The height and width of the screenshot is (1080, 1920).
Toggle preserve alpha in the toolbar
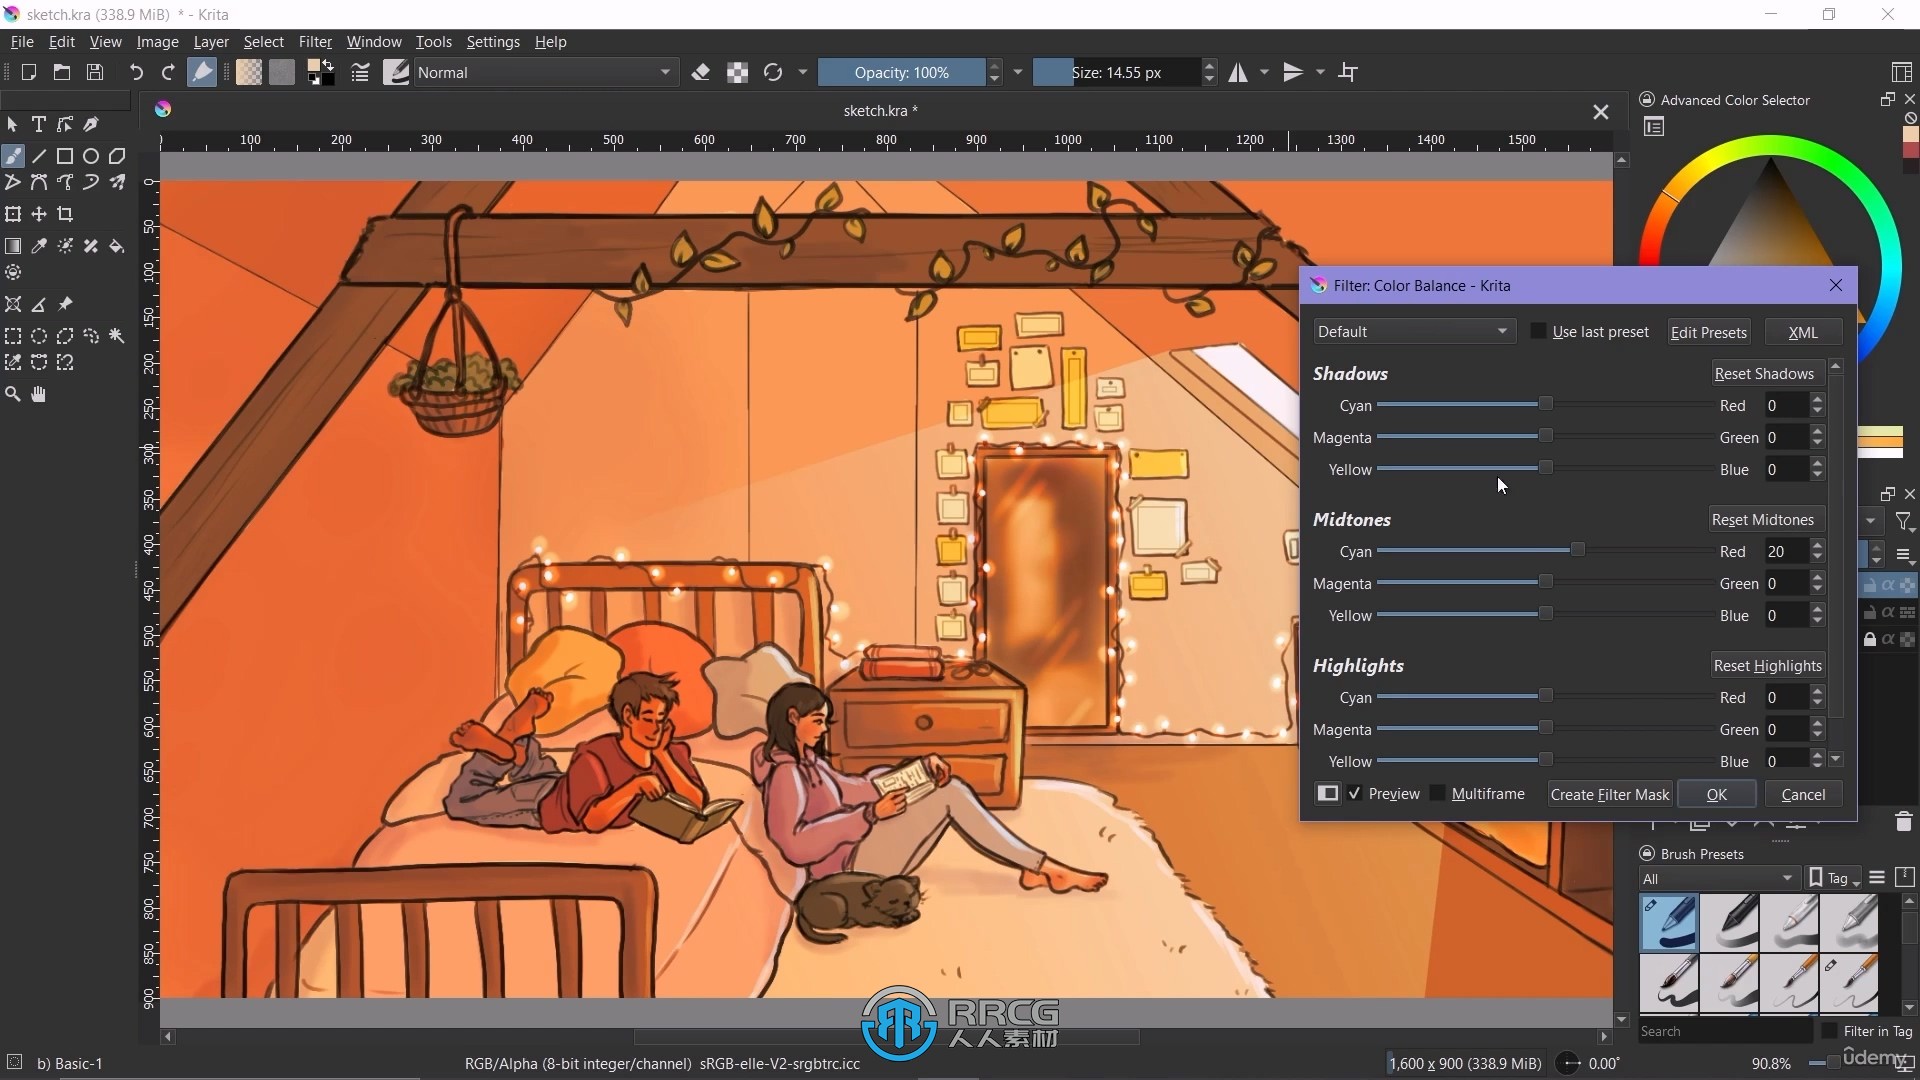737,72
